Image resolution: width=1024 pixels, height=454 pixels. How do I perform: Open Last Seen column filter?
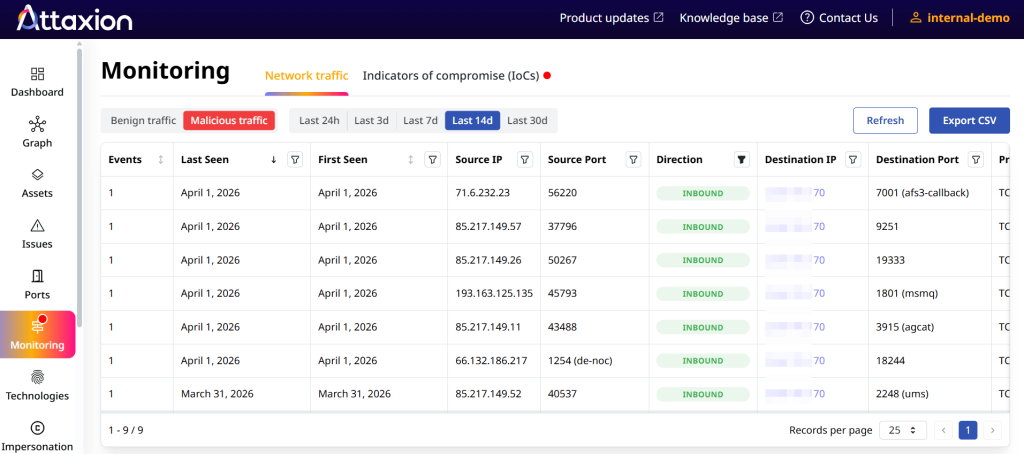click(x=295, y=159)
